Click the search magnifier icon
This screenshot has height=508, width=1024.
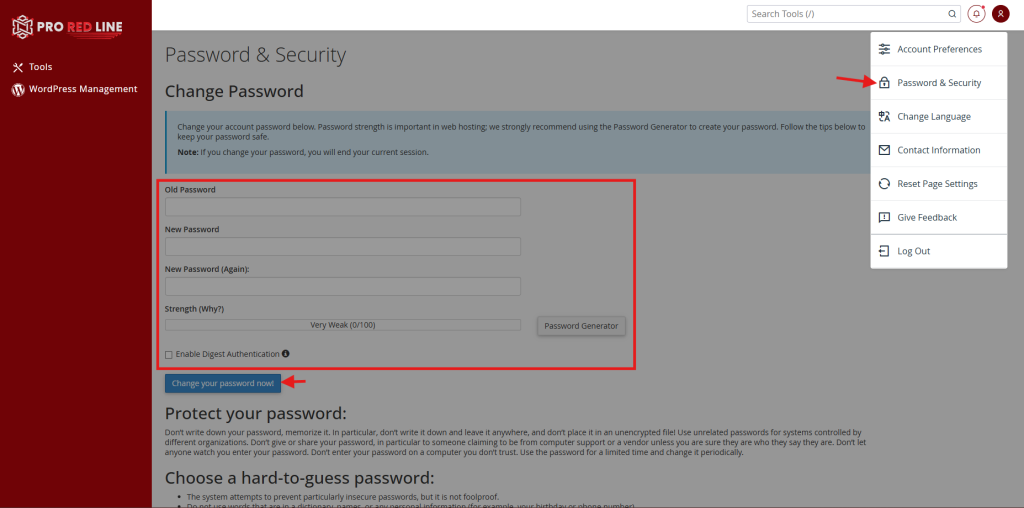pyautogui.click(x=952, y=14)
